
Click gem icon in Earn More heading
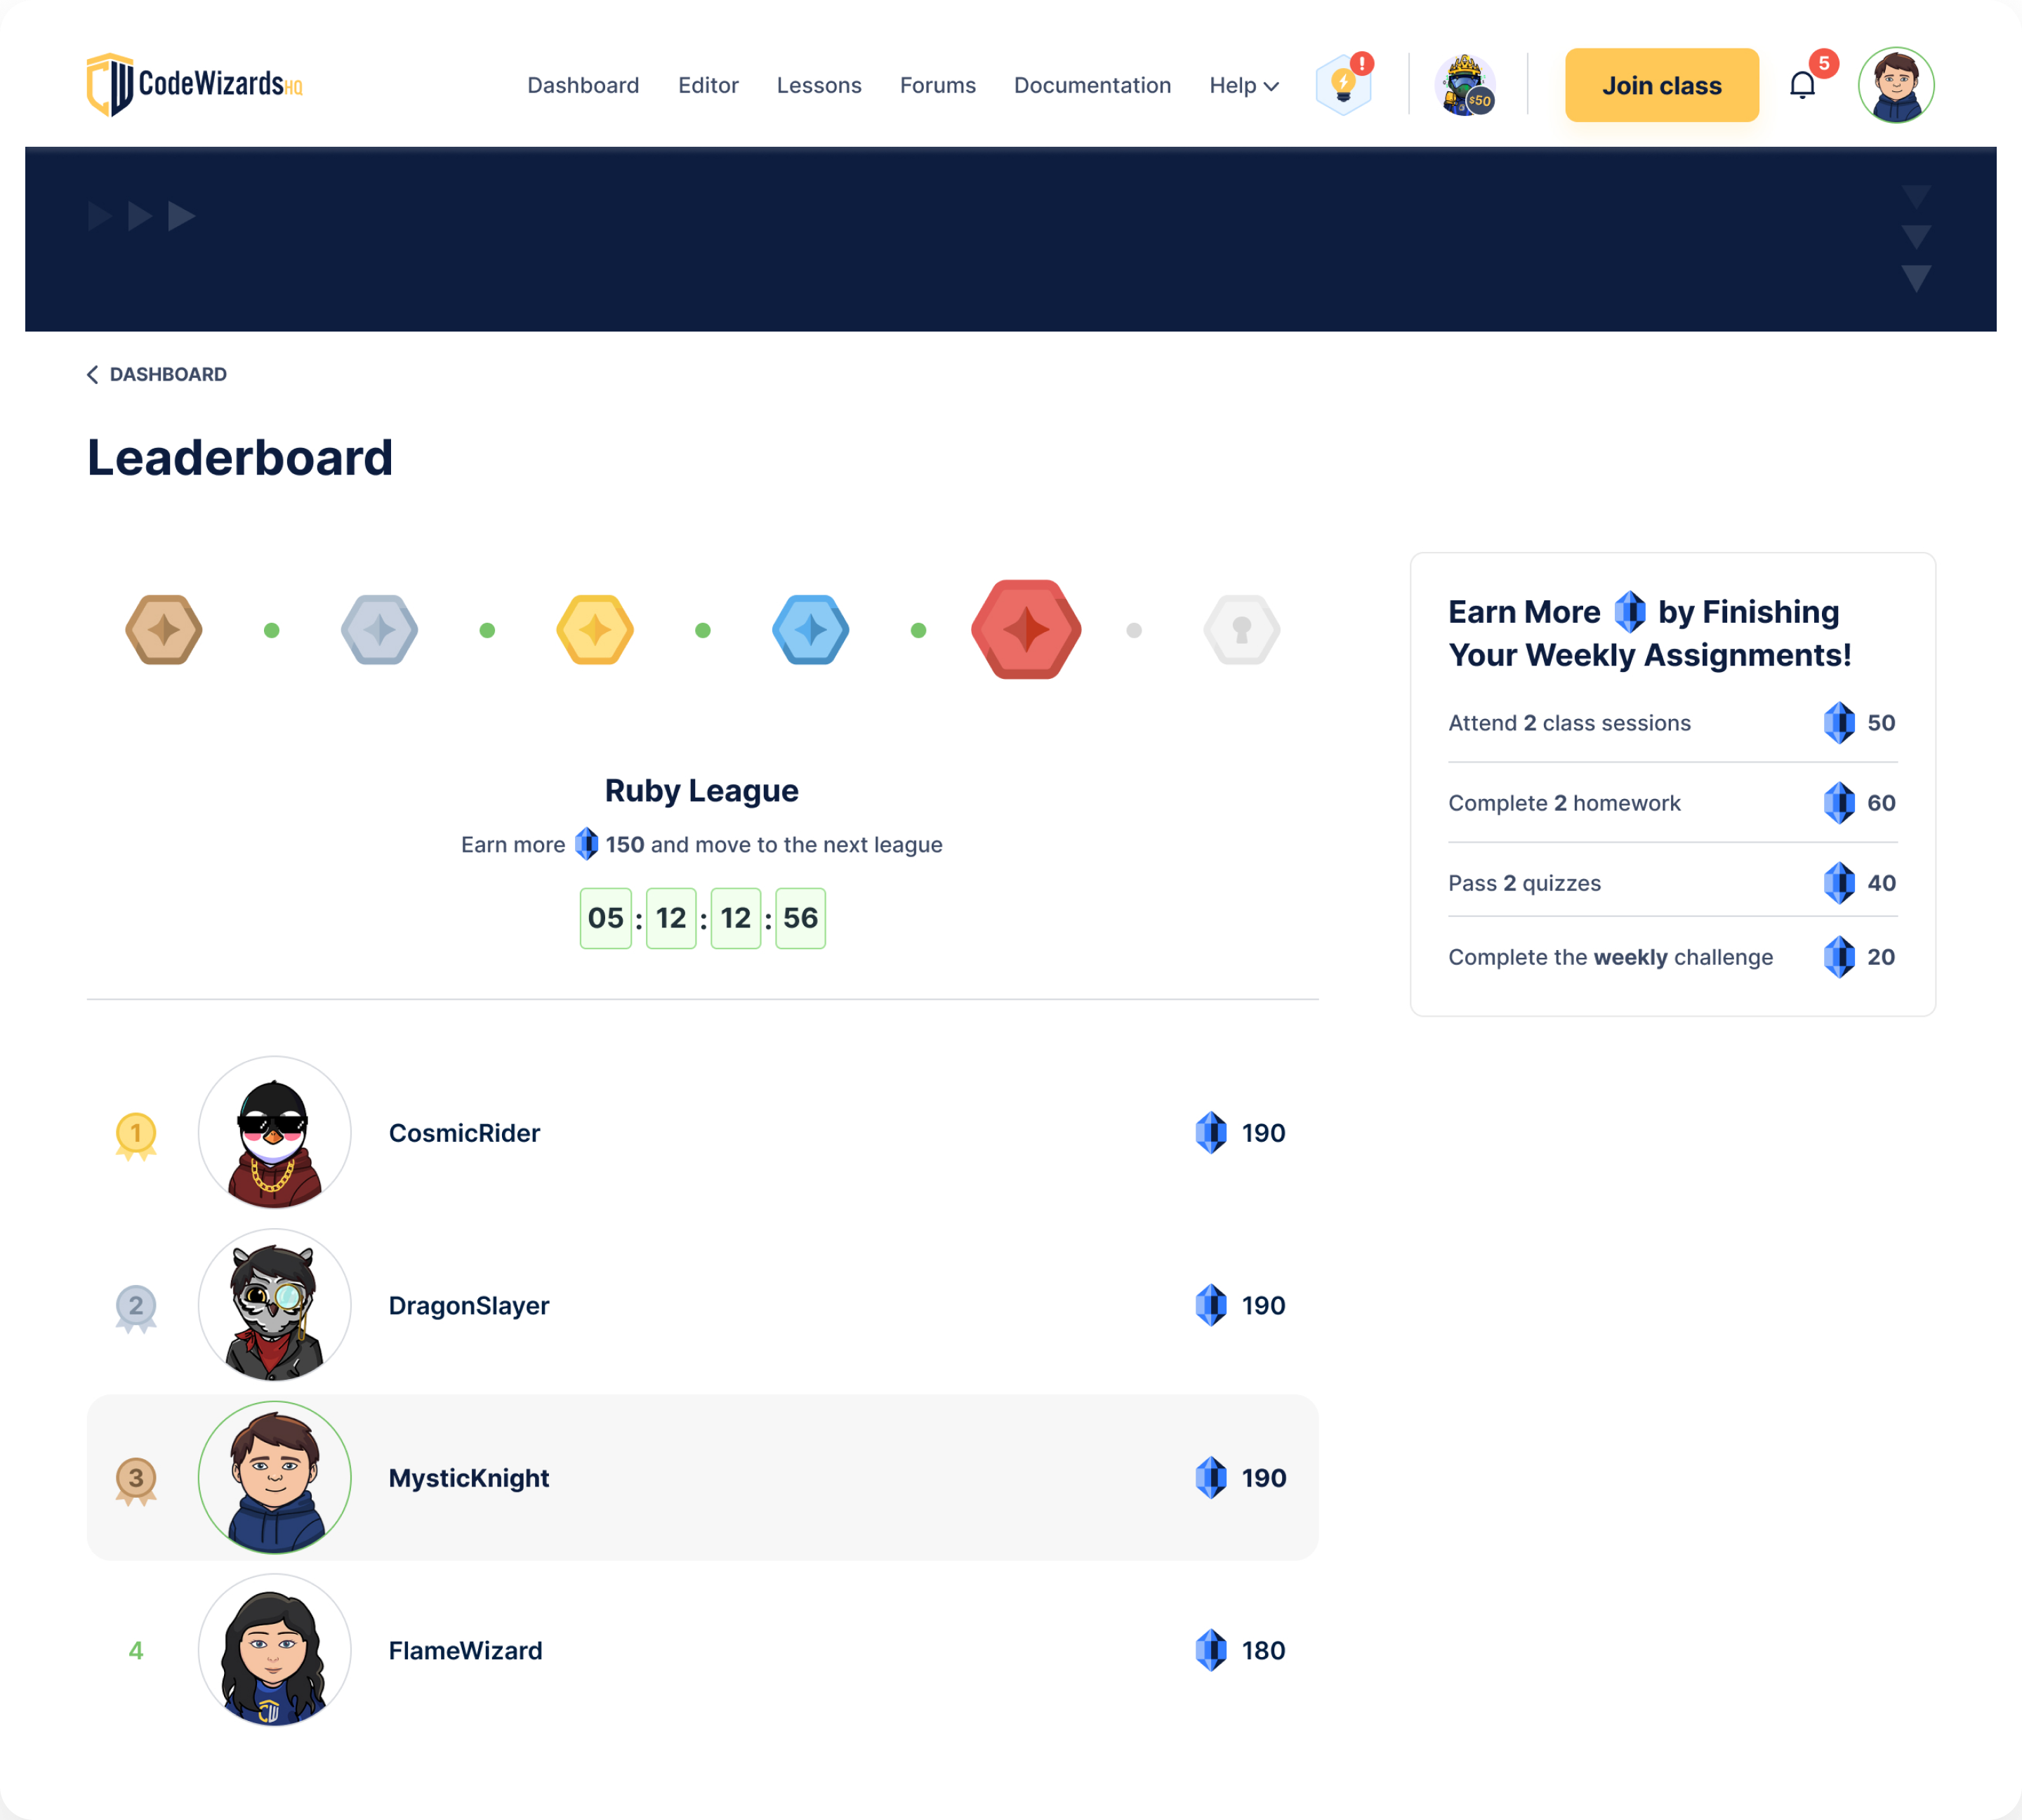[x=1630, y=612]
